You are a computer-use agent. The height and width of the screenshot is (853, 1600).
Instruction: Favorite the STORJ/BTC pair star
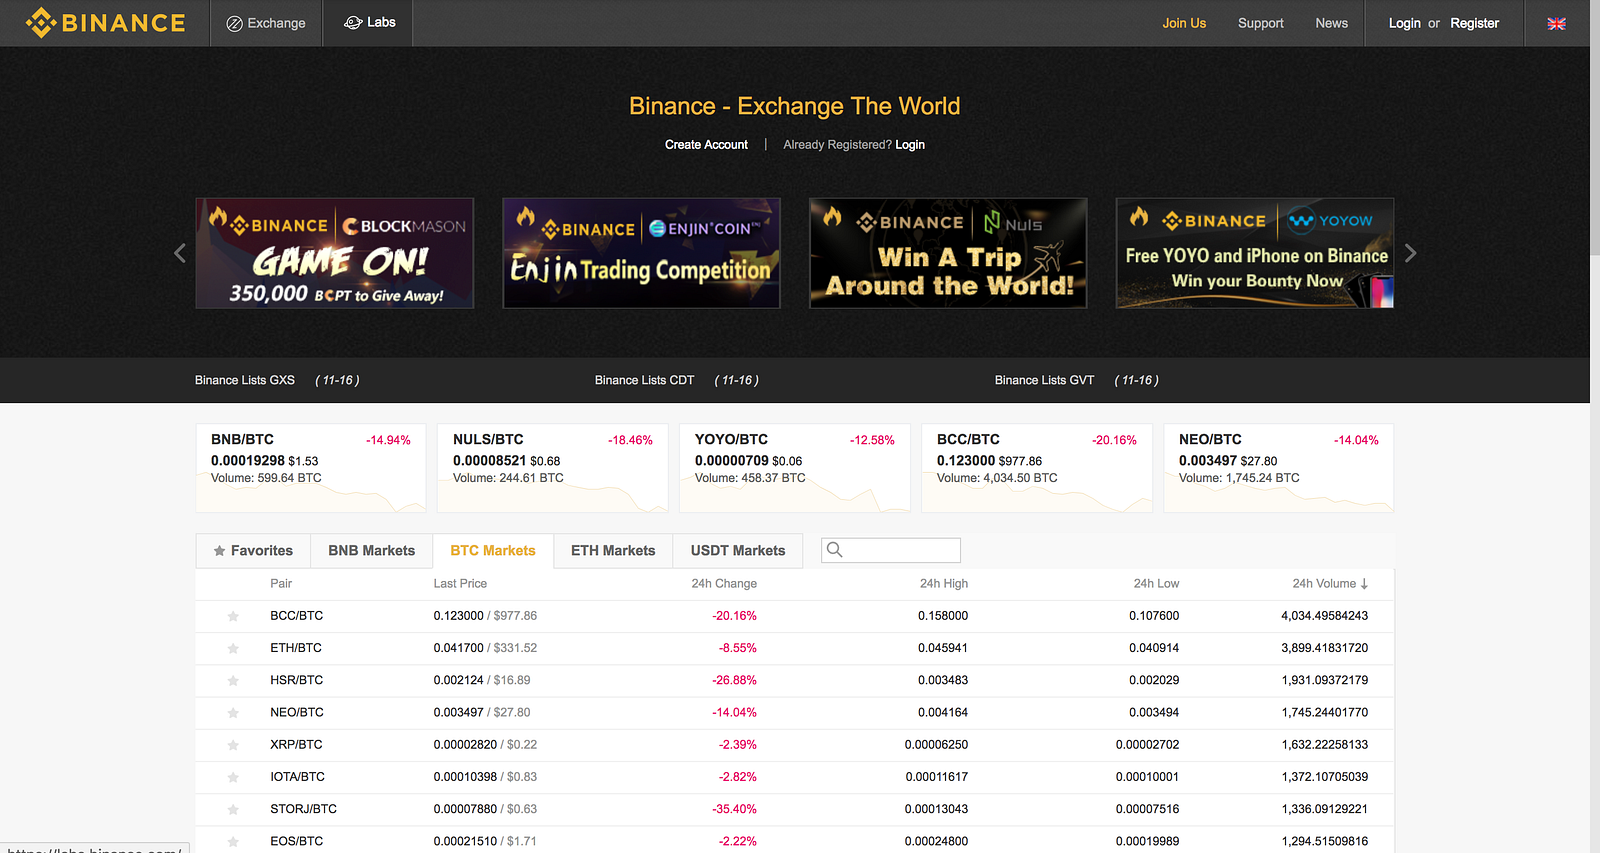(233, 809)
